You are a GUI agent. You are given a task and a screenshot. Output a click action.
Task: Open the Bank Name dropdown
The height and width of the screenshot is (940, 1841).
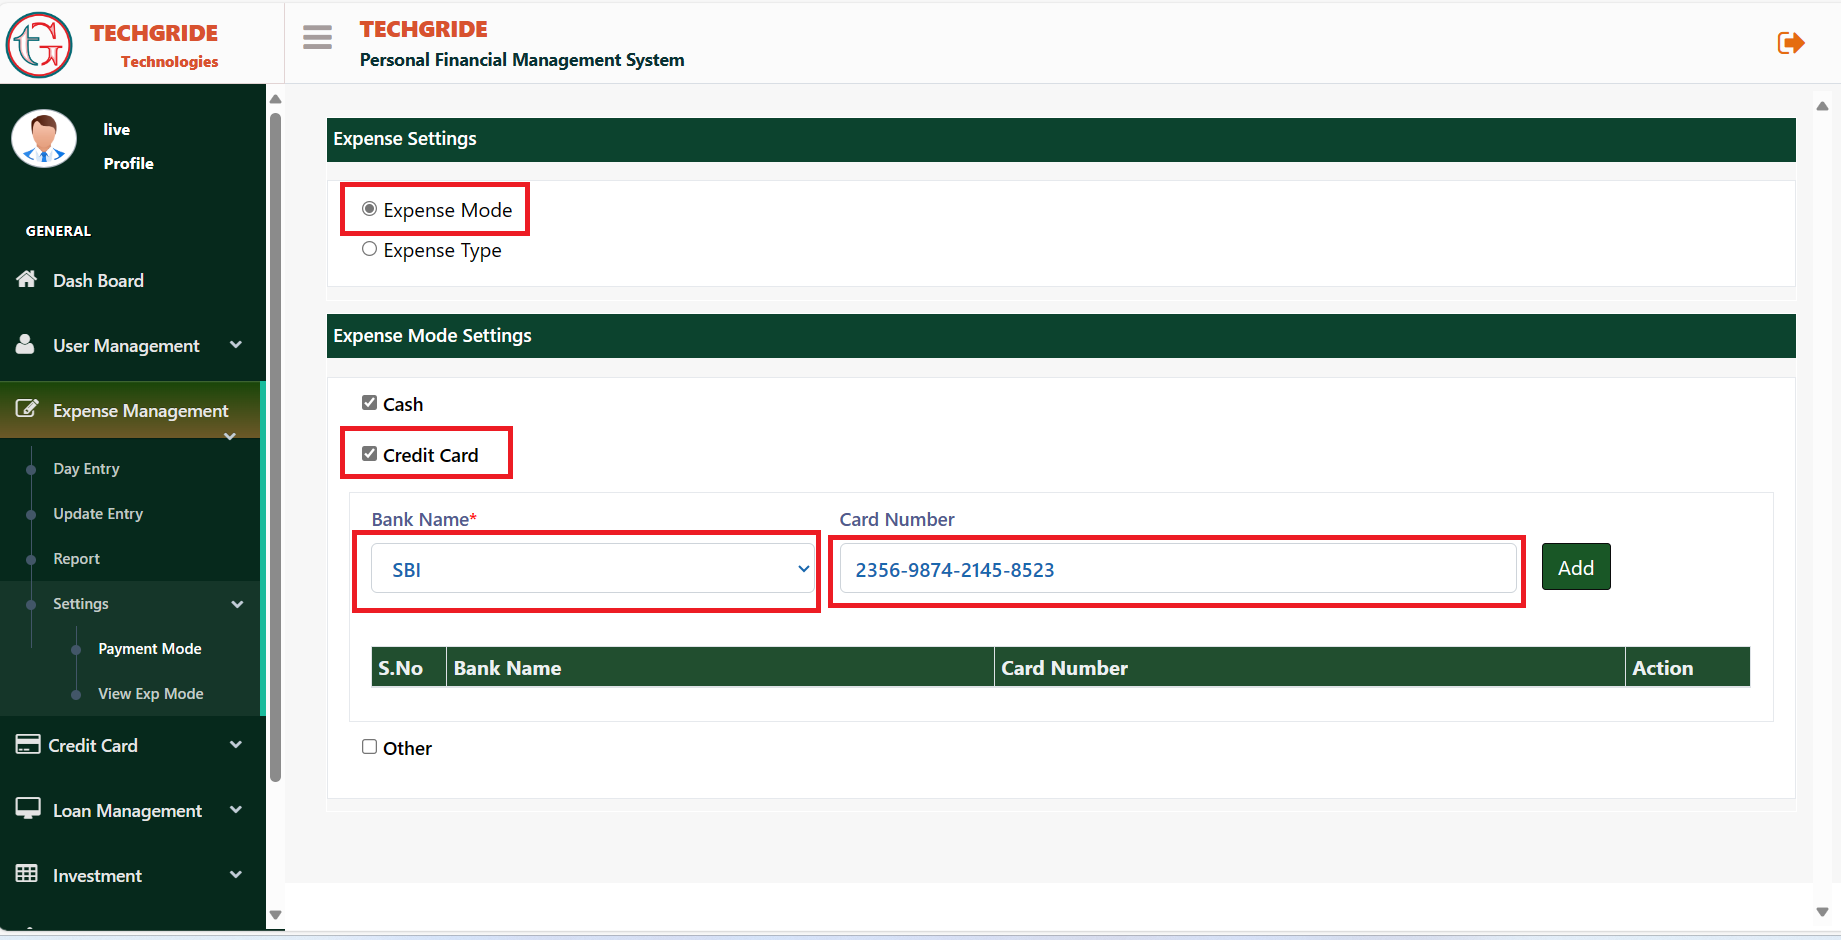[592, 569]
